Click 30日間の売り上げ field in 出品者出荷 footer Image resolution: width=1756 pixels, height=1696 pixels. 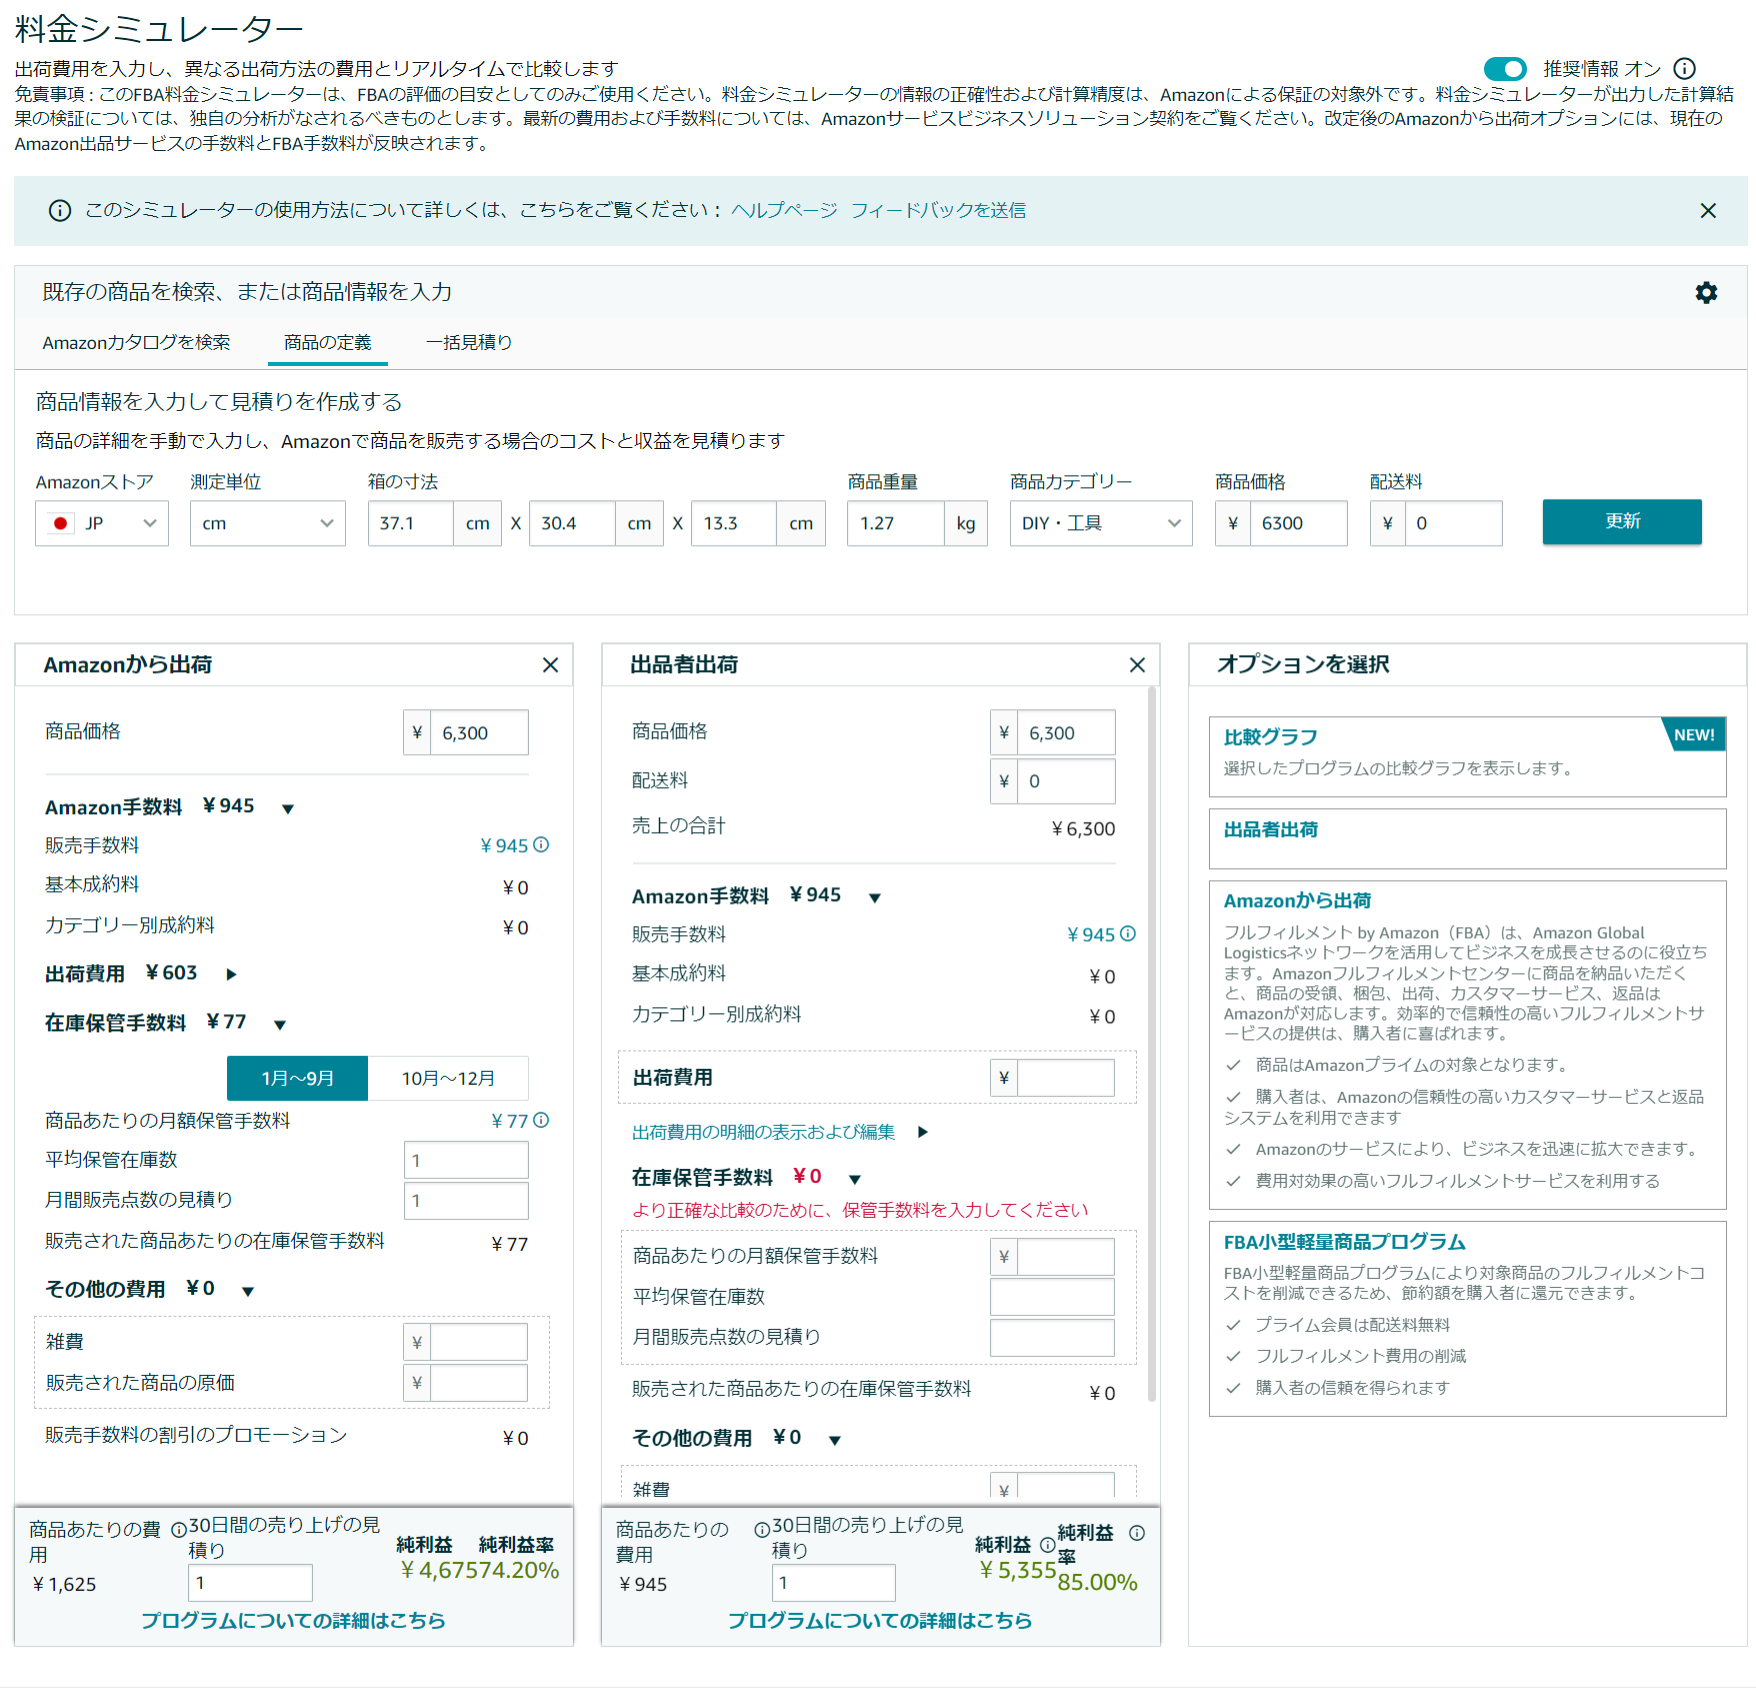[834, 1583]
